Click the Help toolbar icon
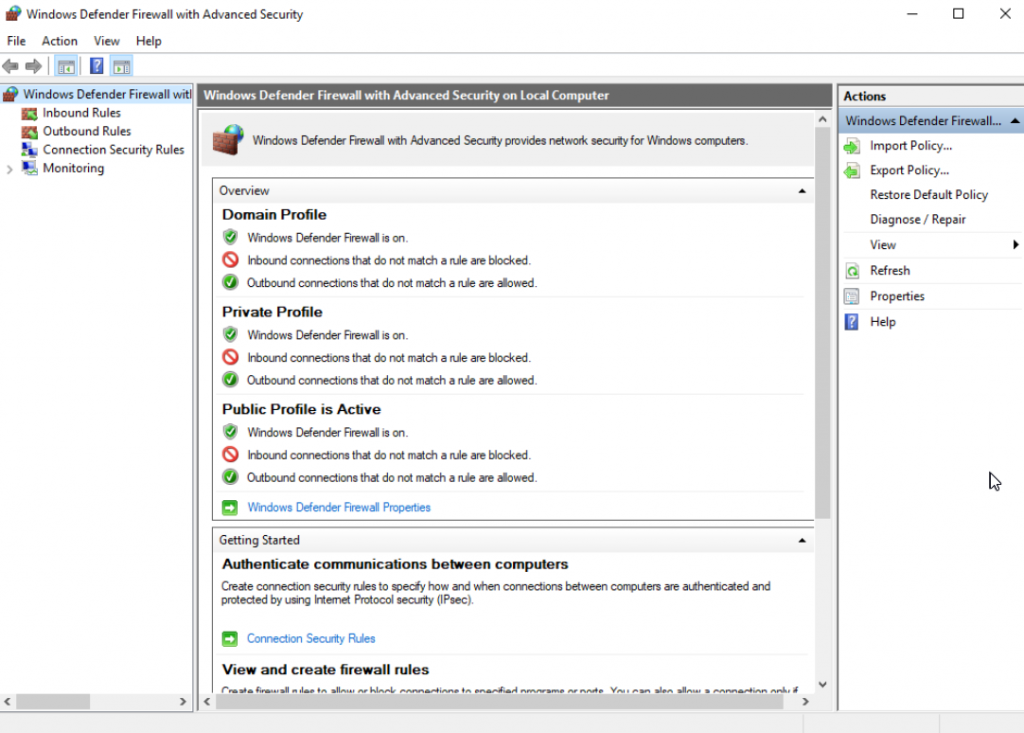1024x733 pixels. (95, 66)
